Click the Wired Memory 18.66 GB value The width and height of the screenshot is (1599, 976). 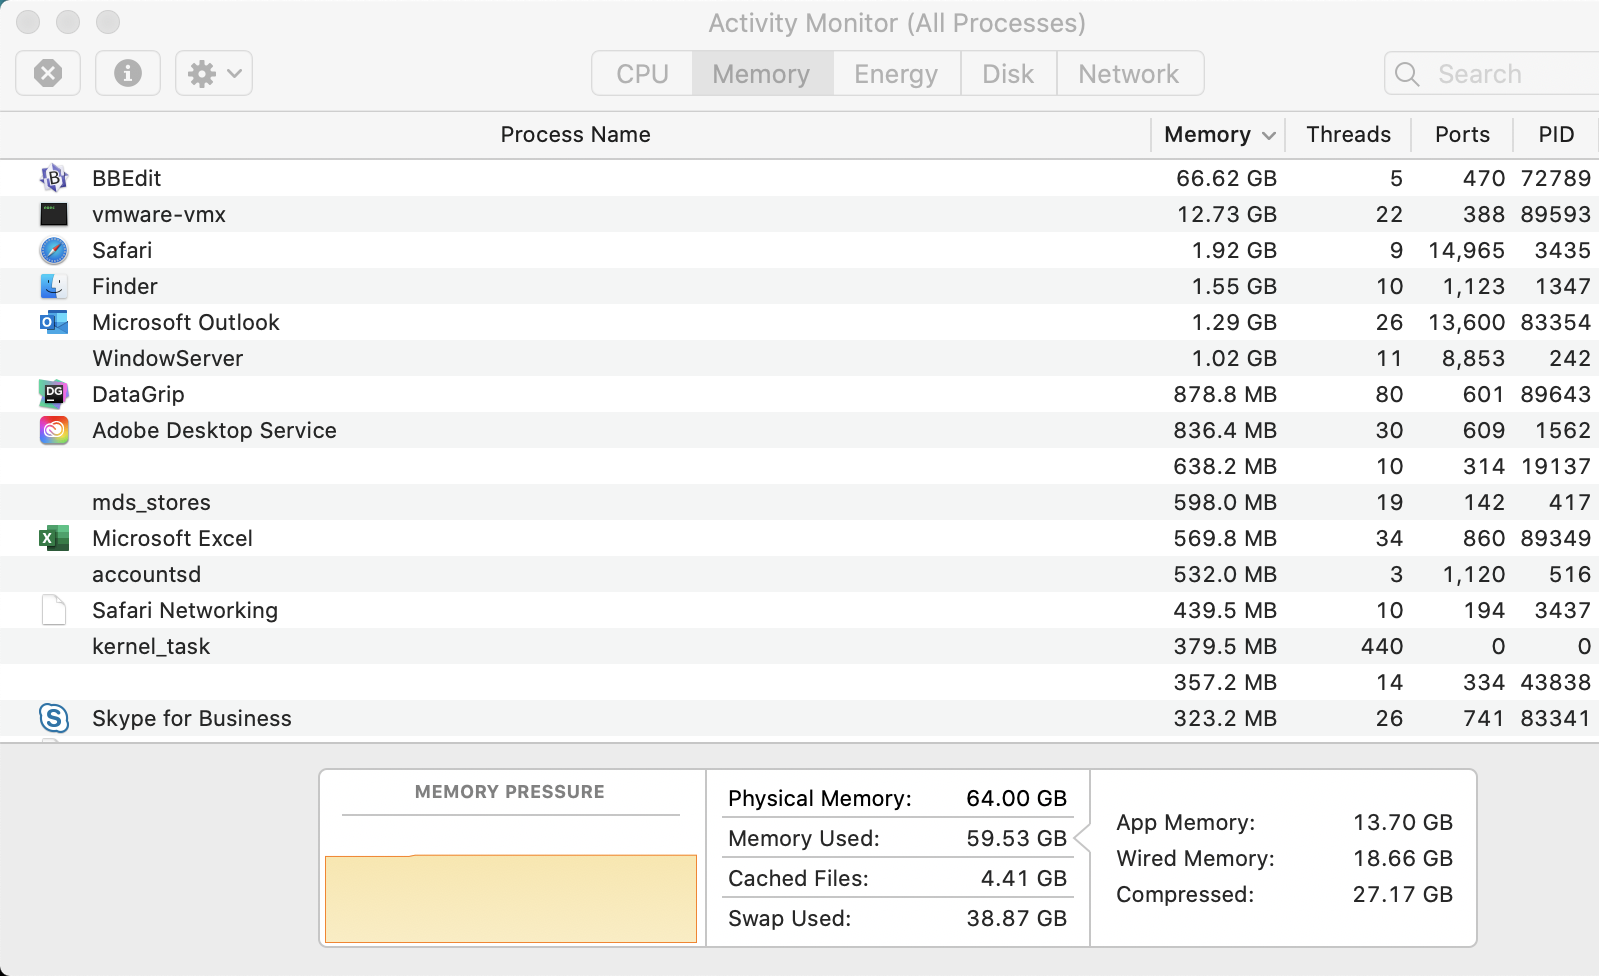pyautogui.click(x=1403, y=858)
